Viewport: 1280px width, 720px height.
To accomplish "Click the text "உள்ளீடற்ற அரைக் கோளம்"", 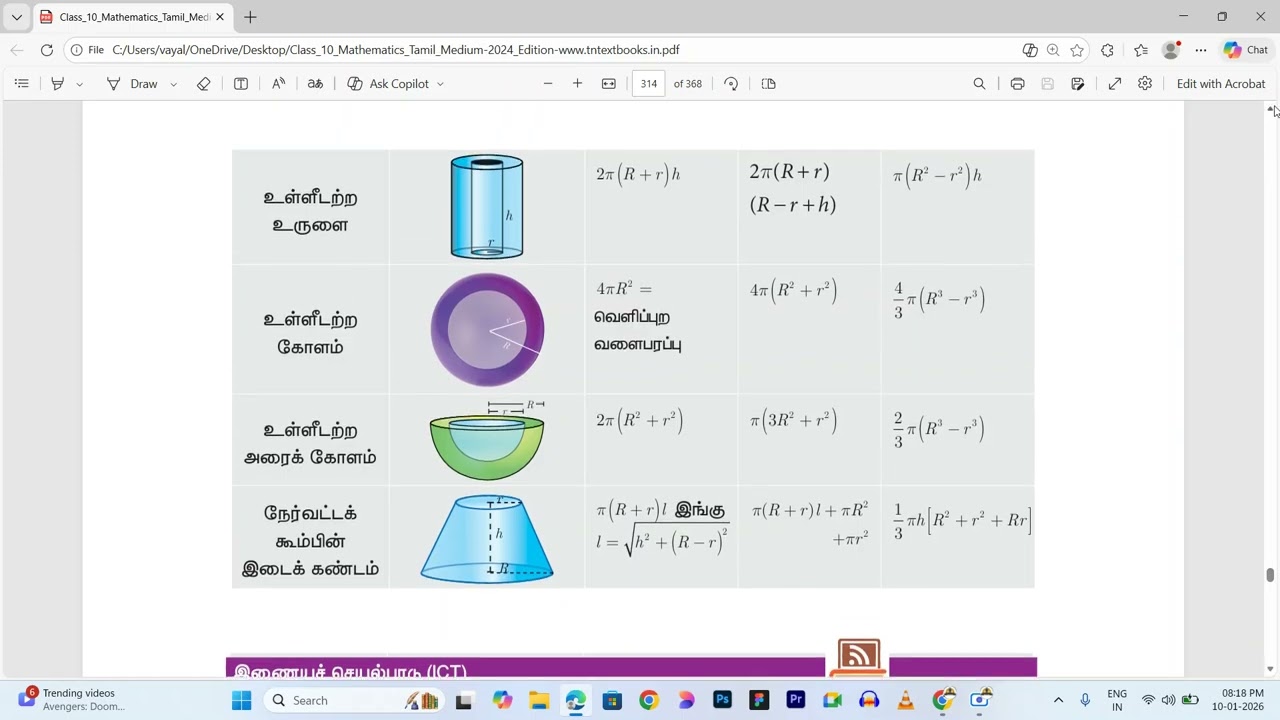I will (310, 443).
